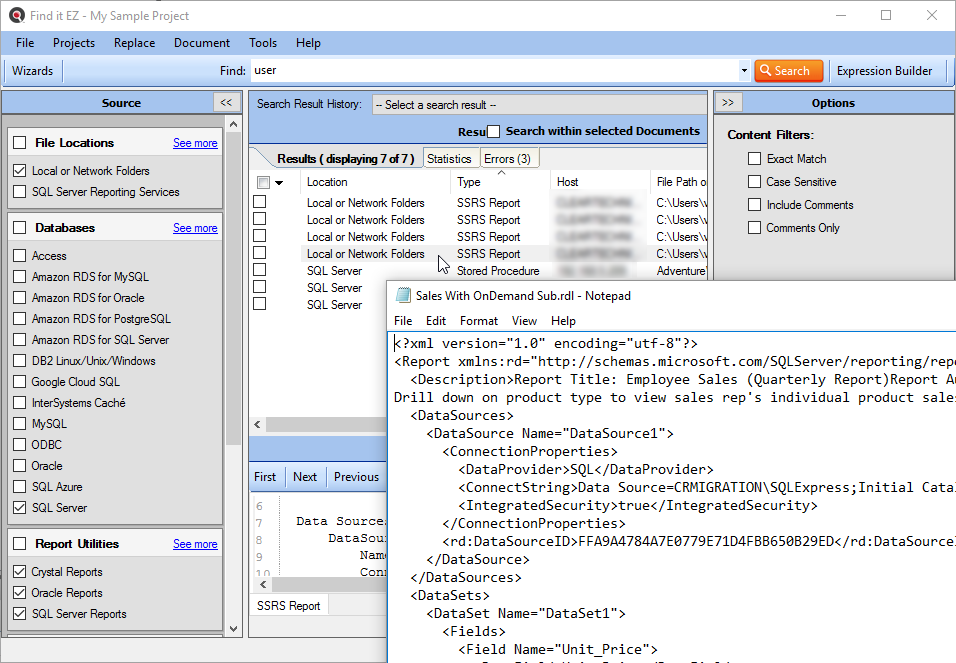Open See more link for Databases
Screen dimensions: 956x663
[x=195, y=228]
